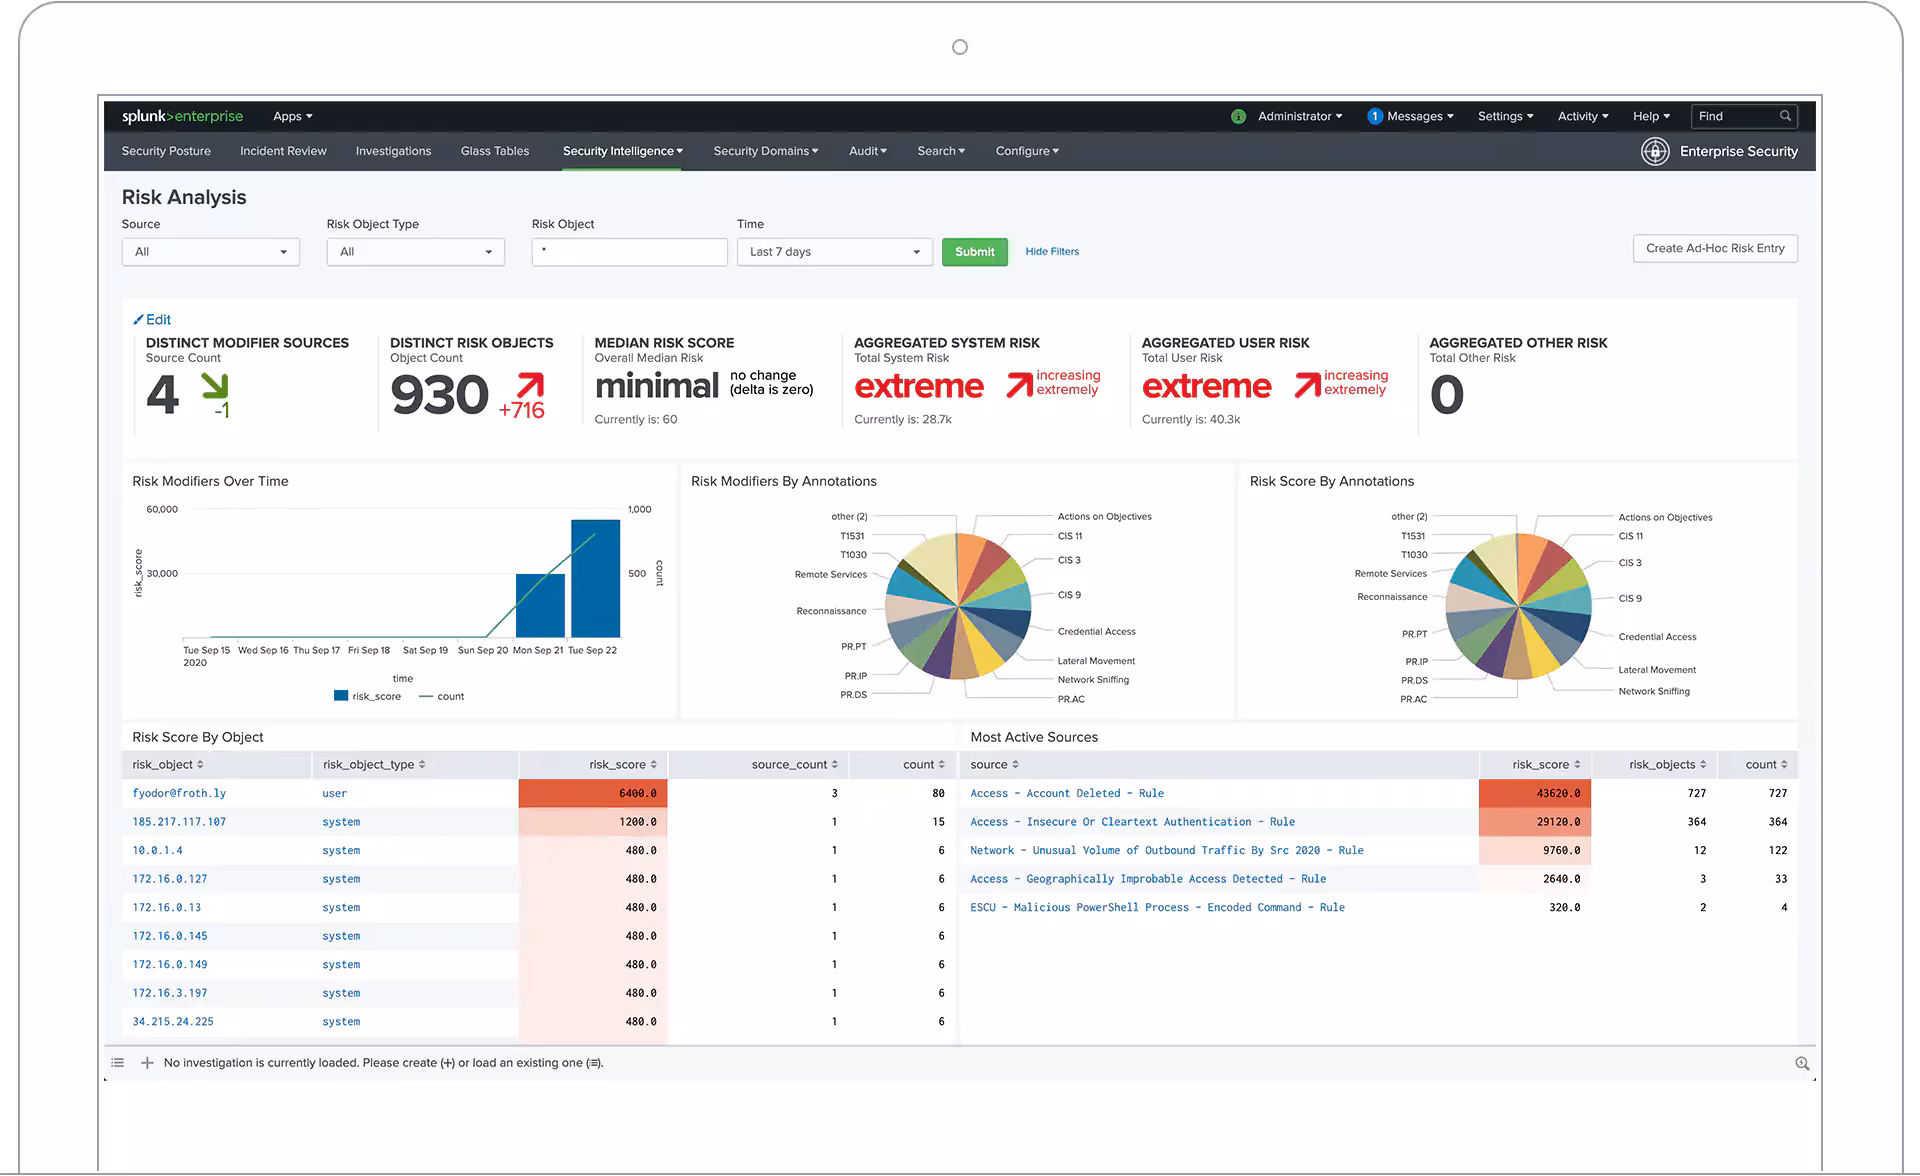Image resolution: width=1920 pixels, height=1176 pixels.
Task: Expand the Risk Object Type dropdown
Action: point(415,252)
